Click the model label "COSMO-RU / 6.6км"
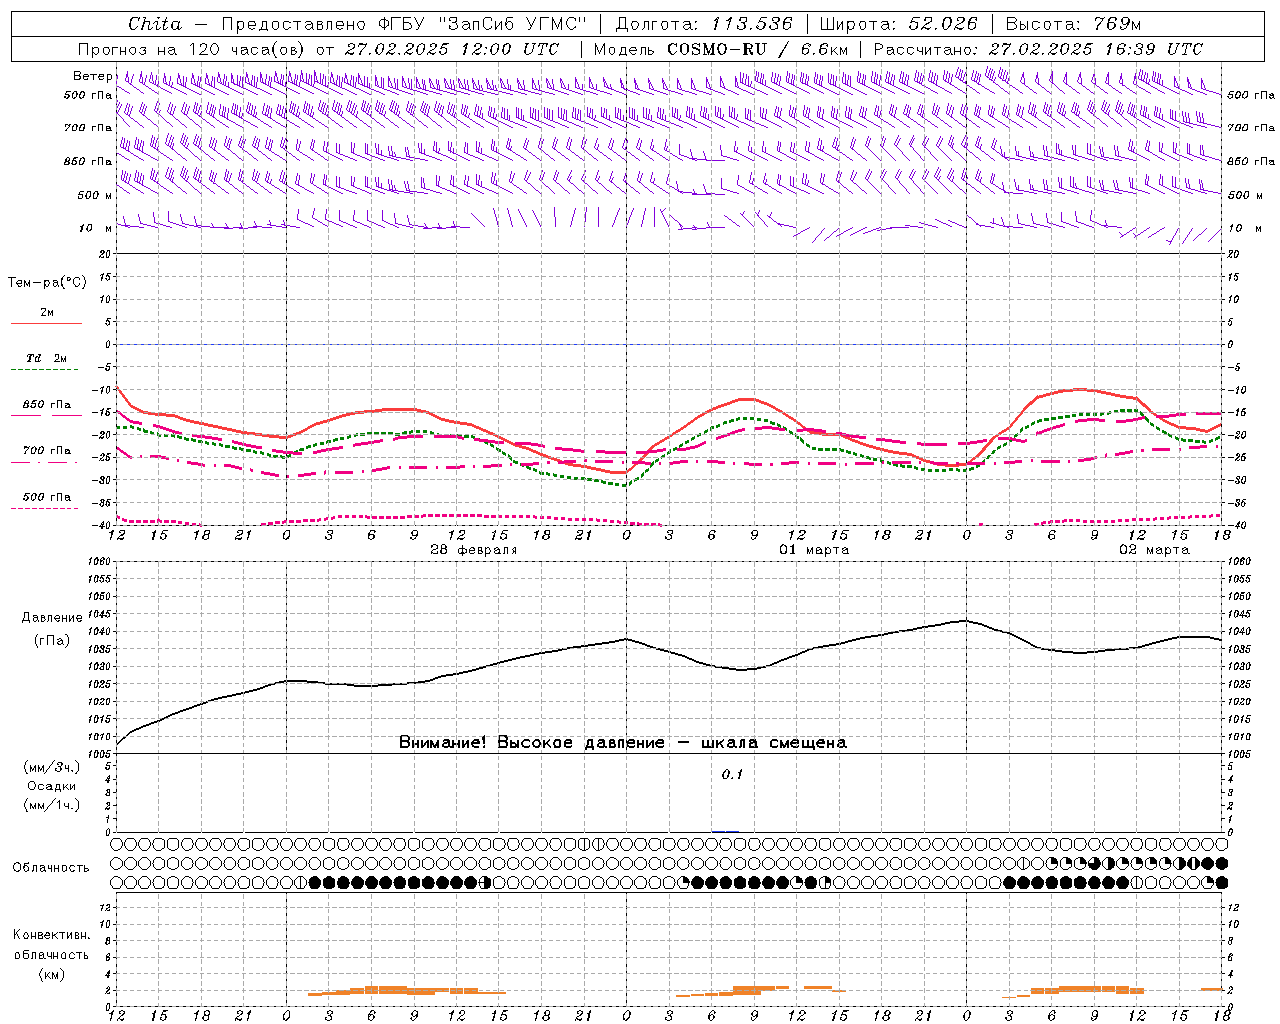 (757, 49)
